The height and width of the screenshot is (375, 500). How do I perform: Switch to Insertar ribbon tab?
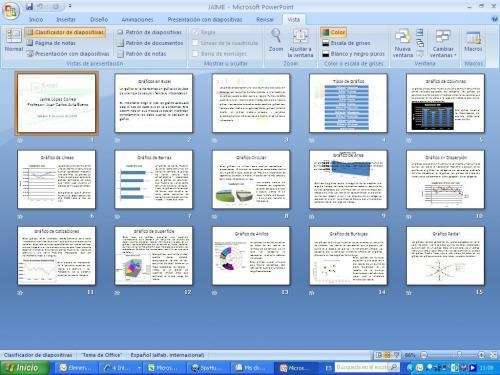pyautogui.click(x=66, y=20)
